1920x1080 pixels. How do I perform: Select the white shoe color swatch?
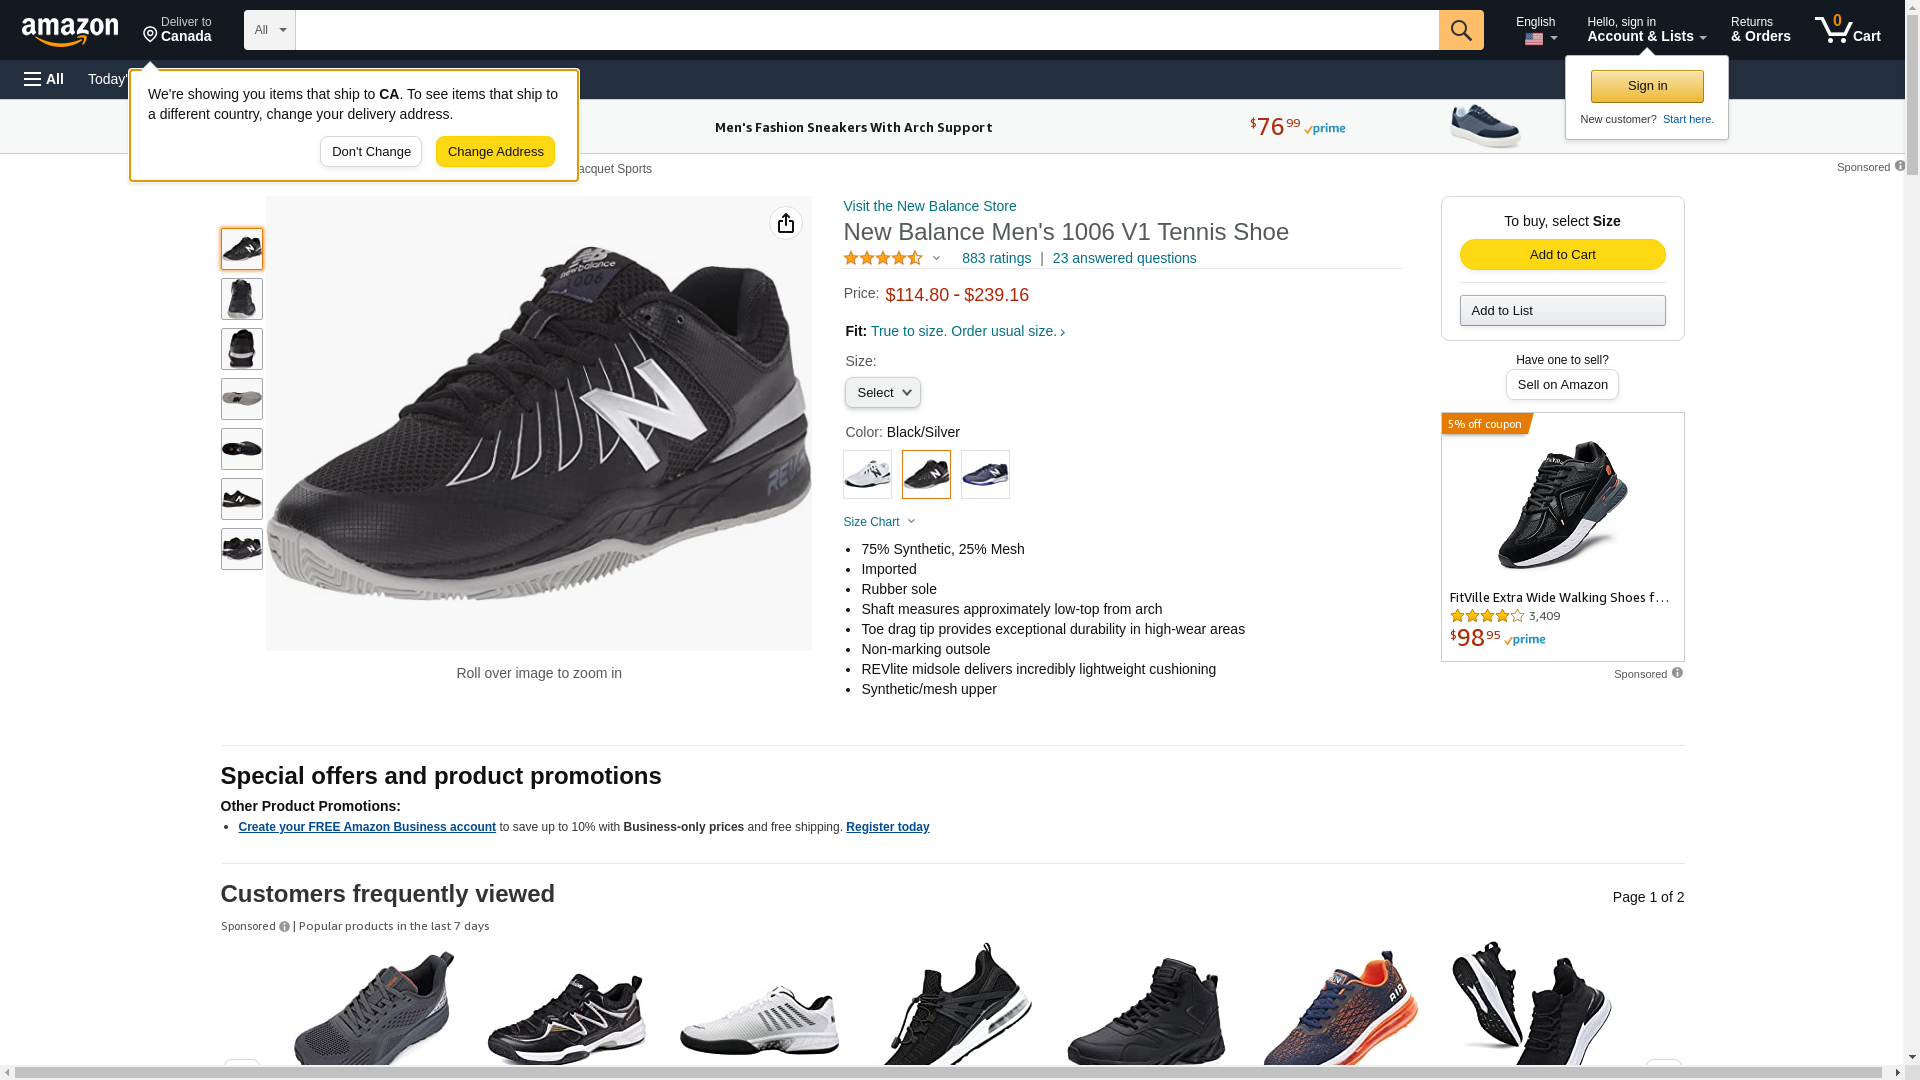867,475
